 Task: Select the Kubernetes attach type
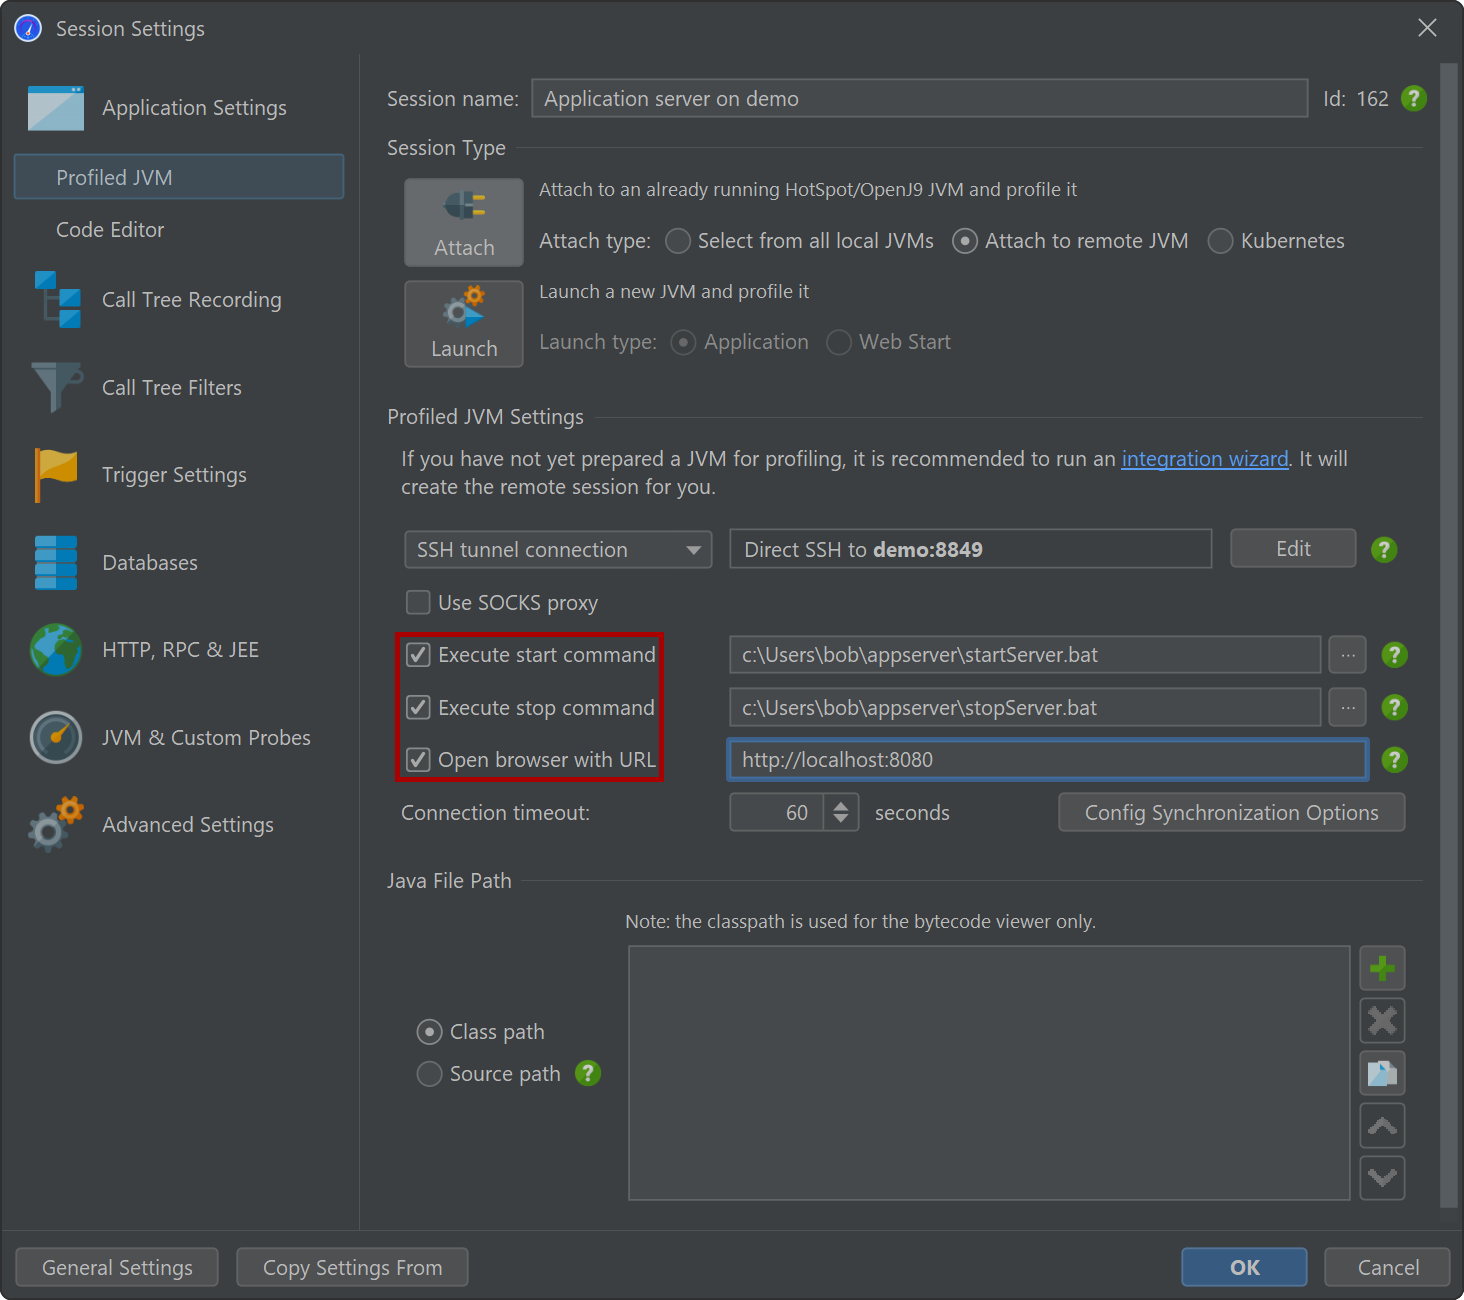click(x=1220, y=241)
